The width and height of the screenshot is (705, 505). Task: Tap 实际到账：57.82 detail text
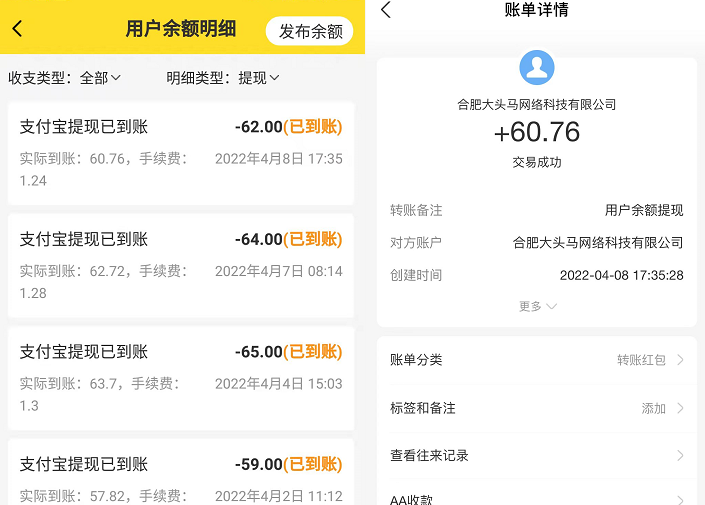pyautogui.click(x=103, y=496)
